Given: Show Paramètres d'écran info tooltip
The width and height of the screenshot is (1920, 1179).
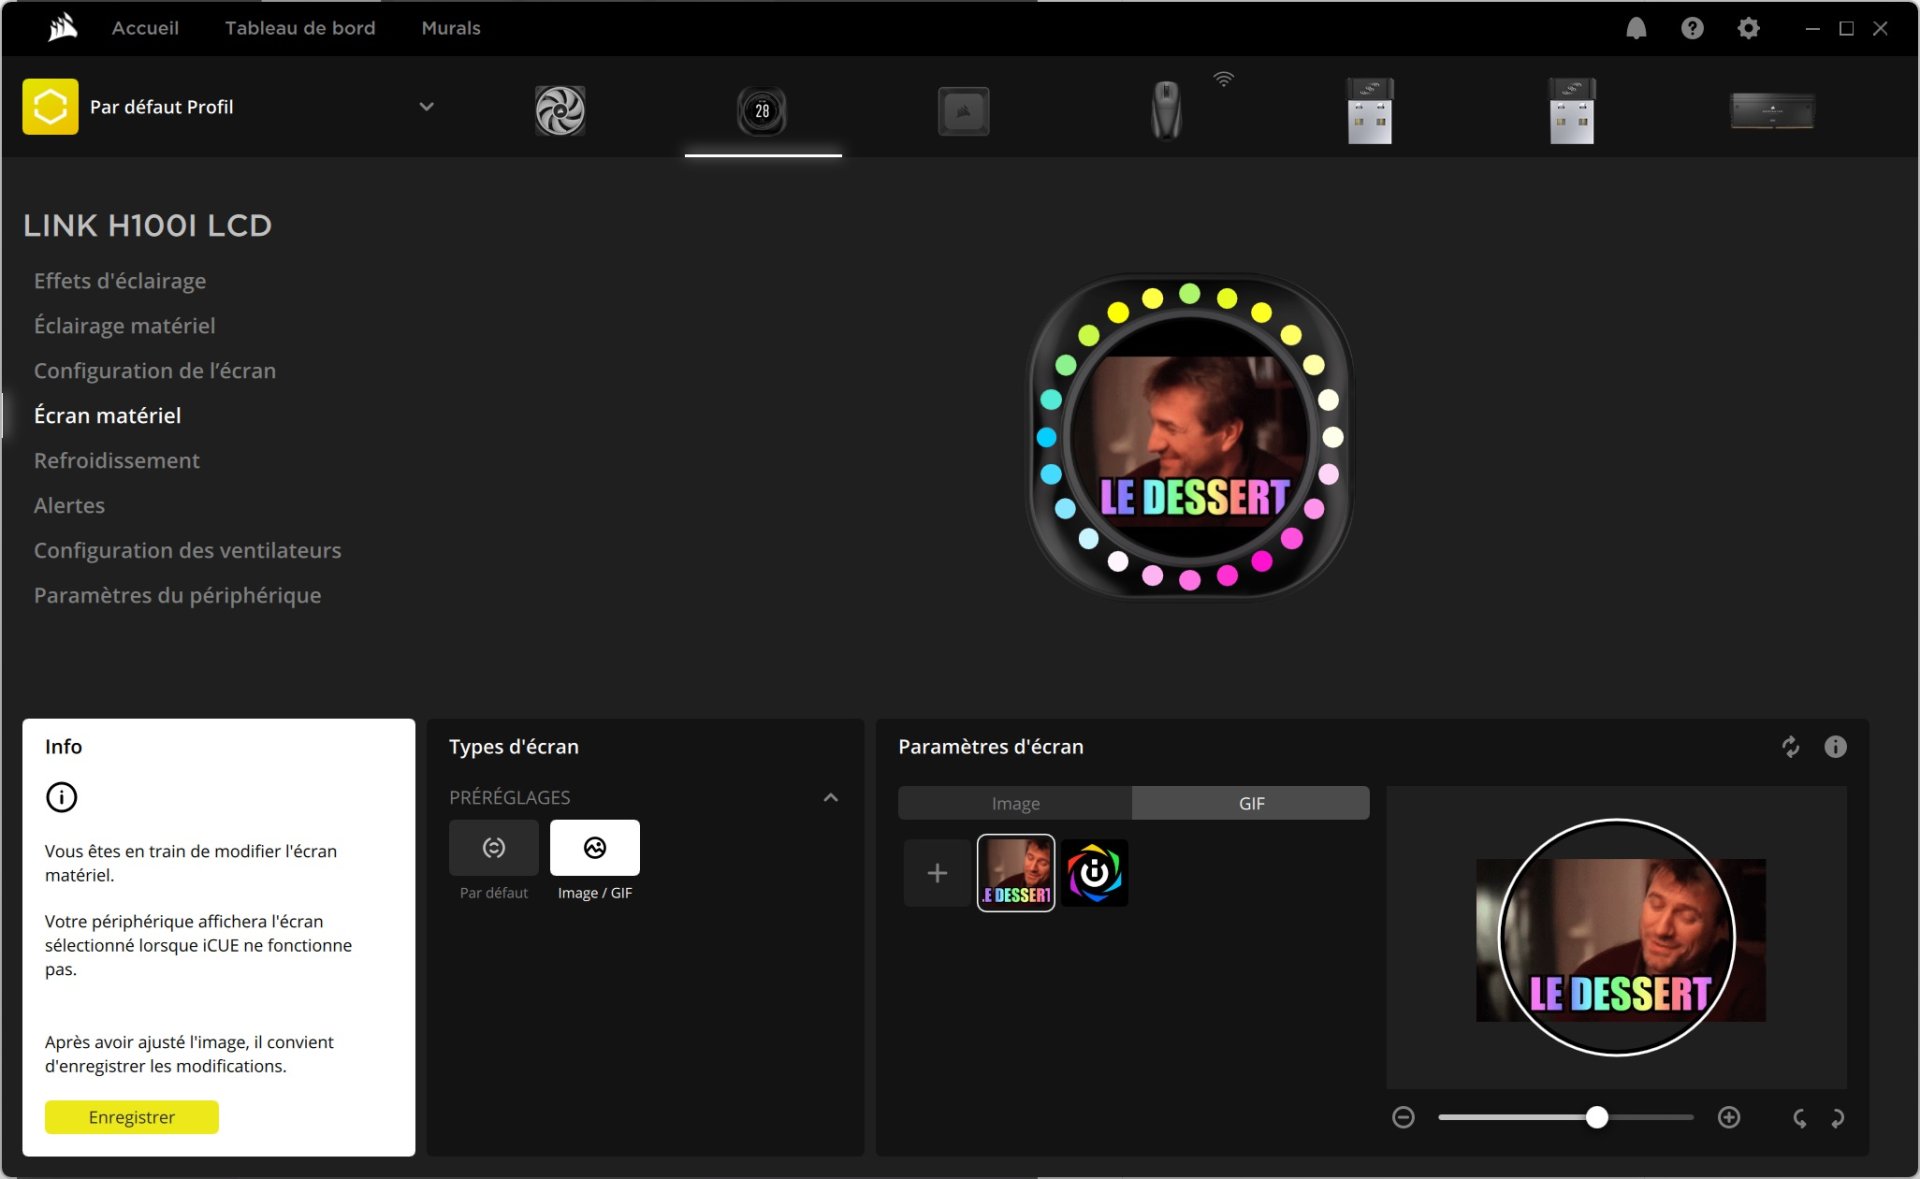Looking at the screenshot, I should pos(1835,747).
